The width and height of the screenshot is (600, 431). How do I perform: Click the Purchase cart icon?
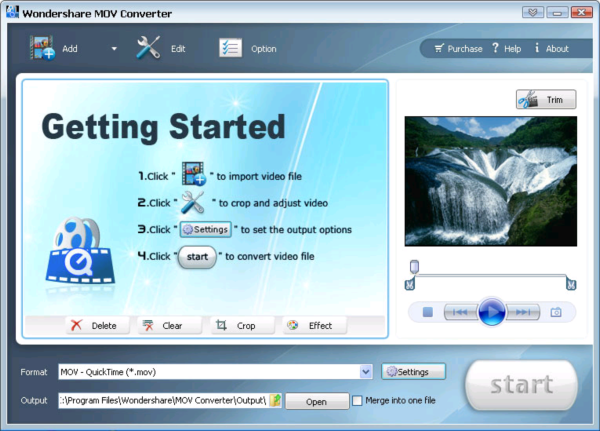[x=439, y=48]
